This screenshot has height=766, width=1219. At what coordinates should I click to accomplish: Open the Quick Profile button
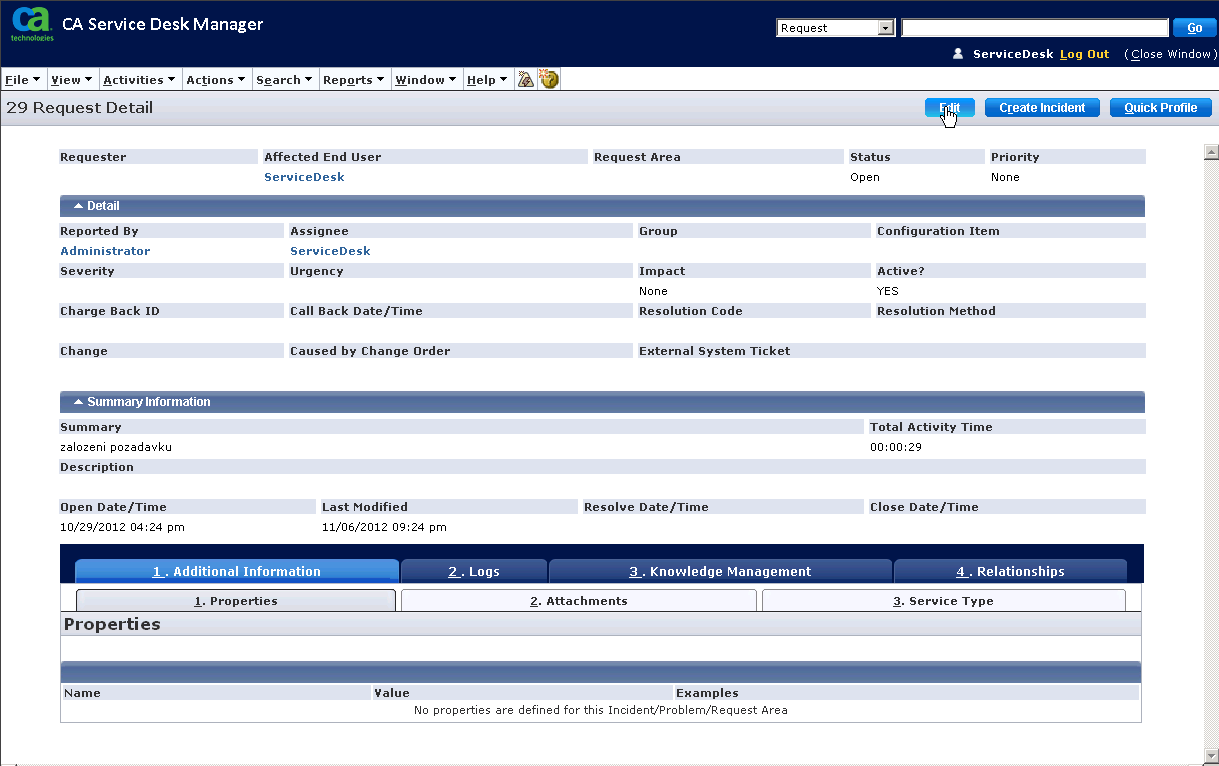(x=1161, y=108)
